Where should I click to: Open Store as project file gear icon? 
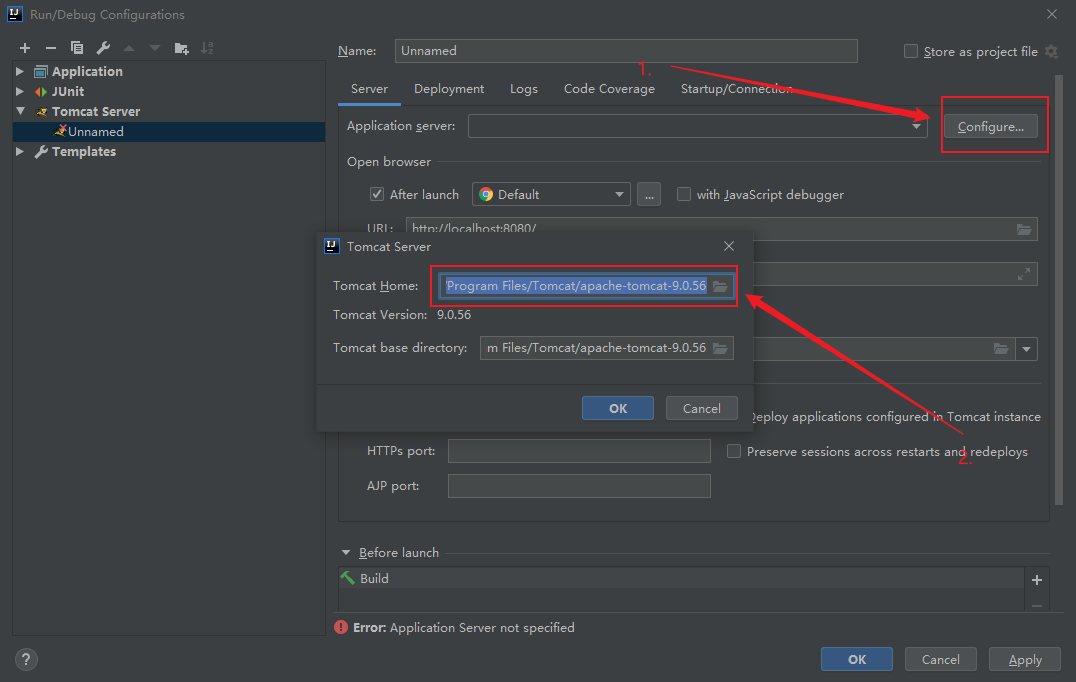point(1051,51)
